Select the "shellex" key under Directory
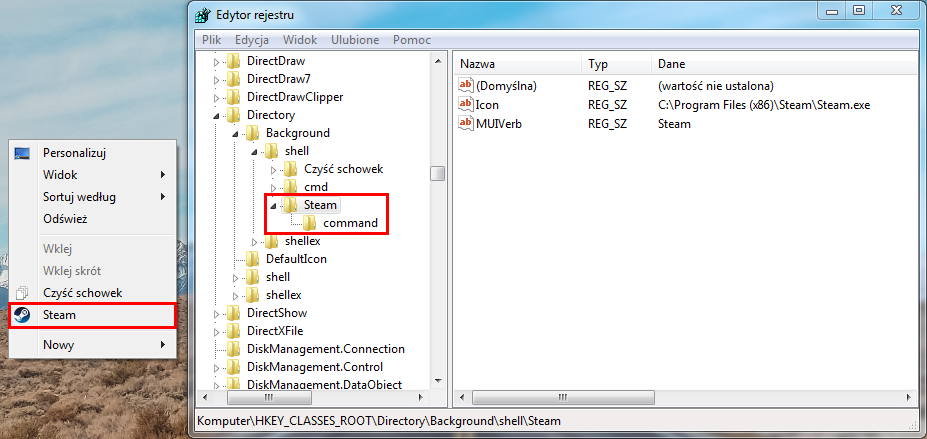Screen dimensions: 927x439 [284, 295]
